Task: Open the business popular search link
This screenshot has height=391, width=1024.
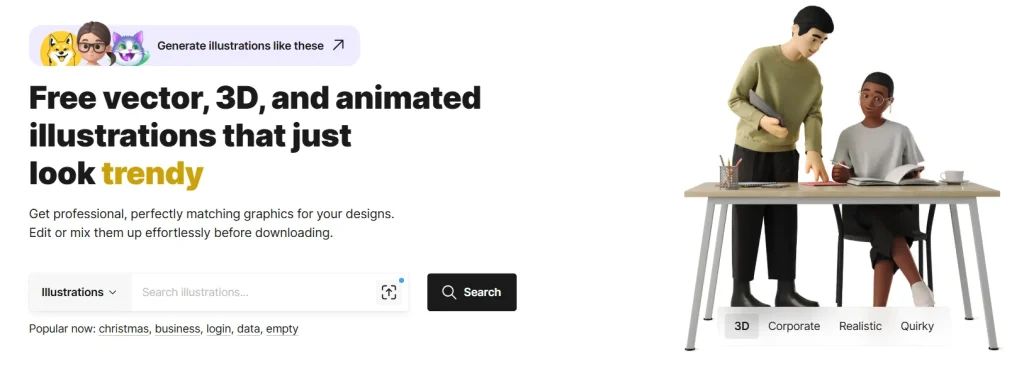Action: (177, 329)
